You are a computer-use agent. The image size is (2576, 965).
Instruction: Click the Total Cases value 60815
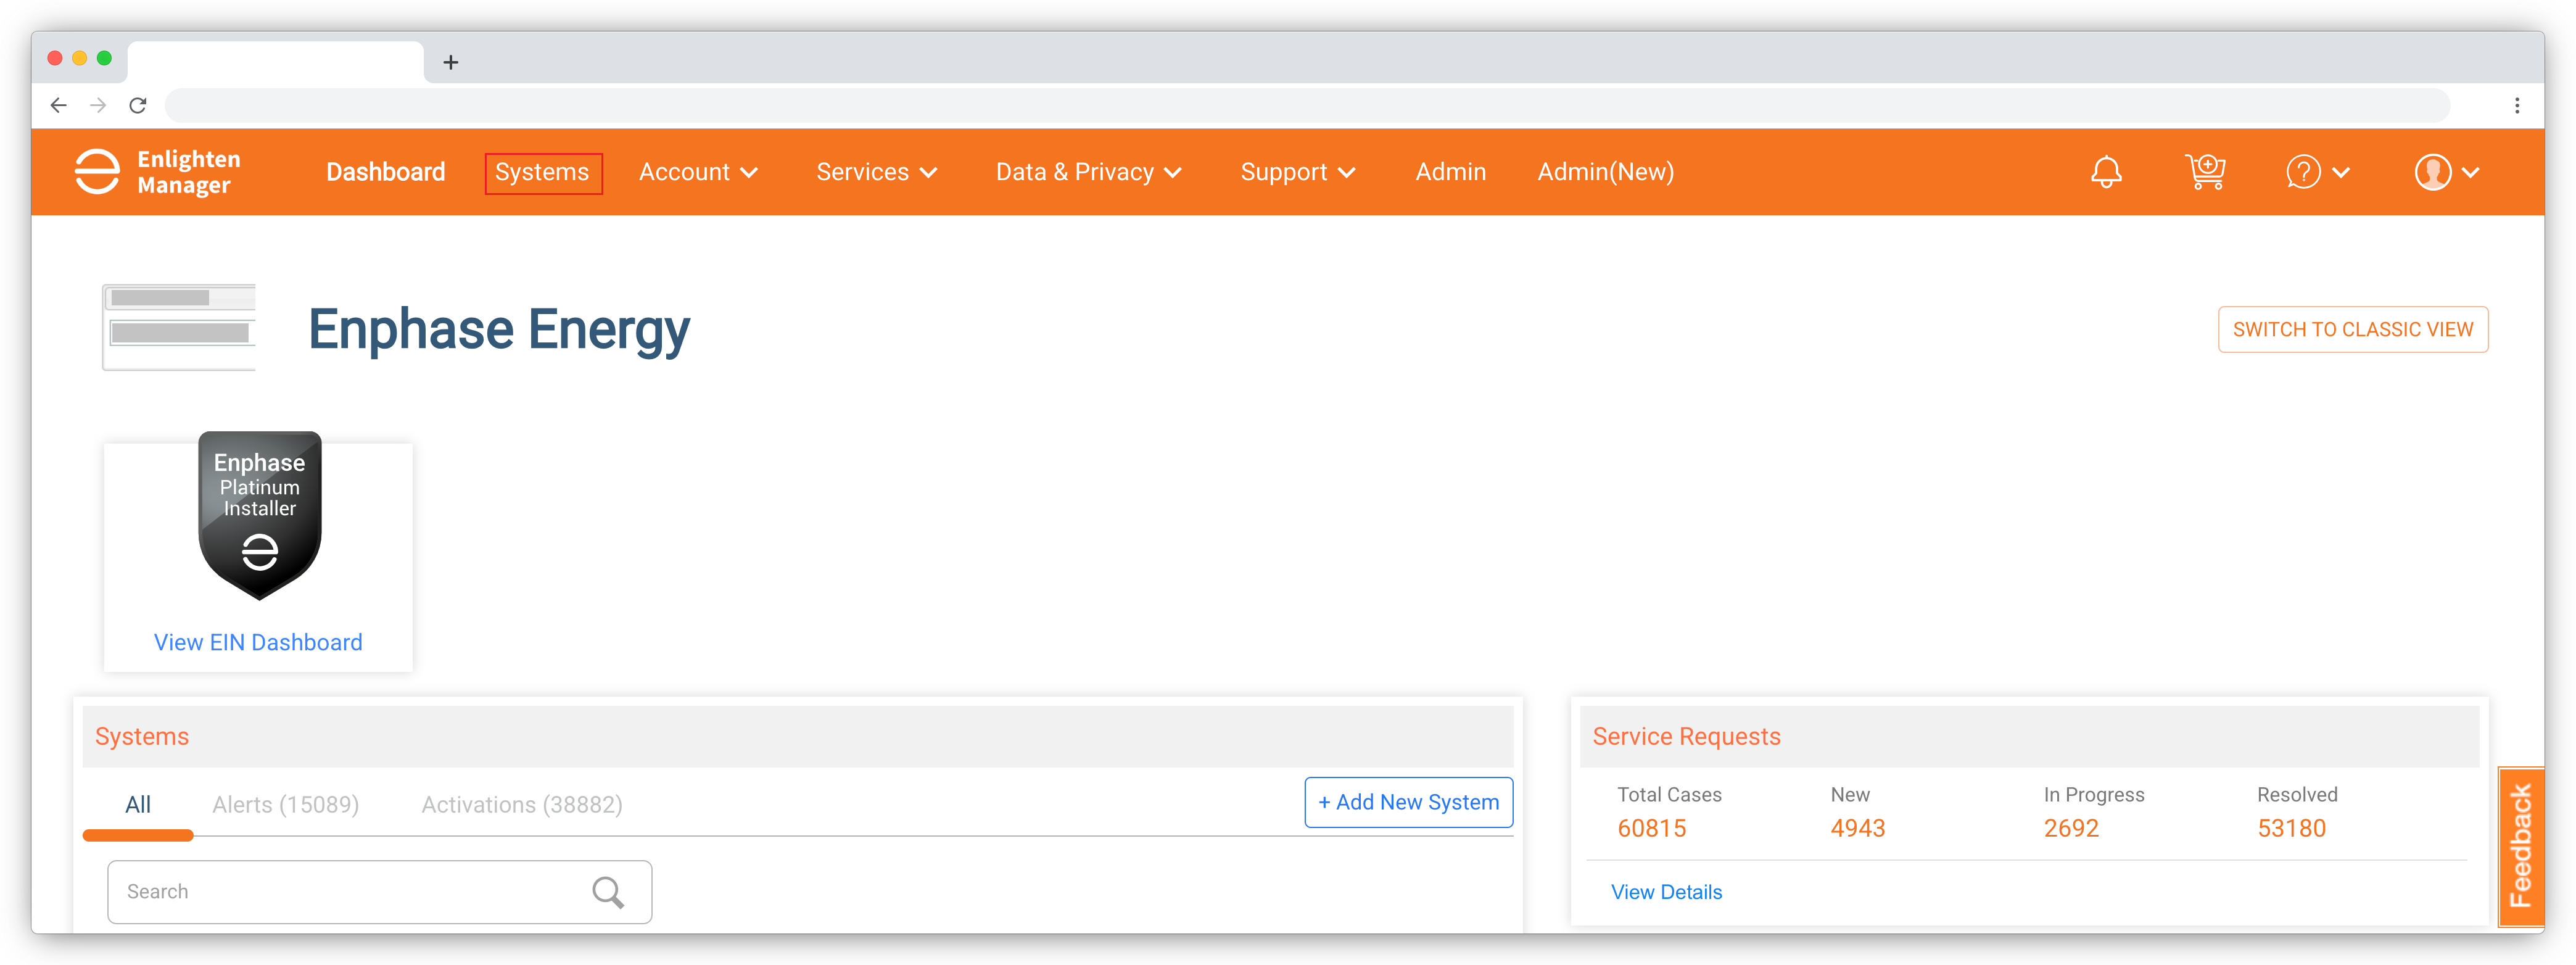pos(1651,828)
